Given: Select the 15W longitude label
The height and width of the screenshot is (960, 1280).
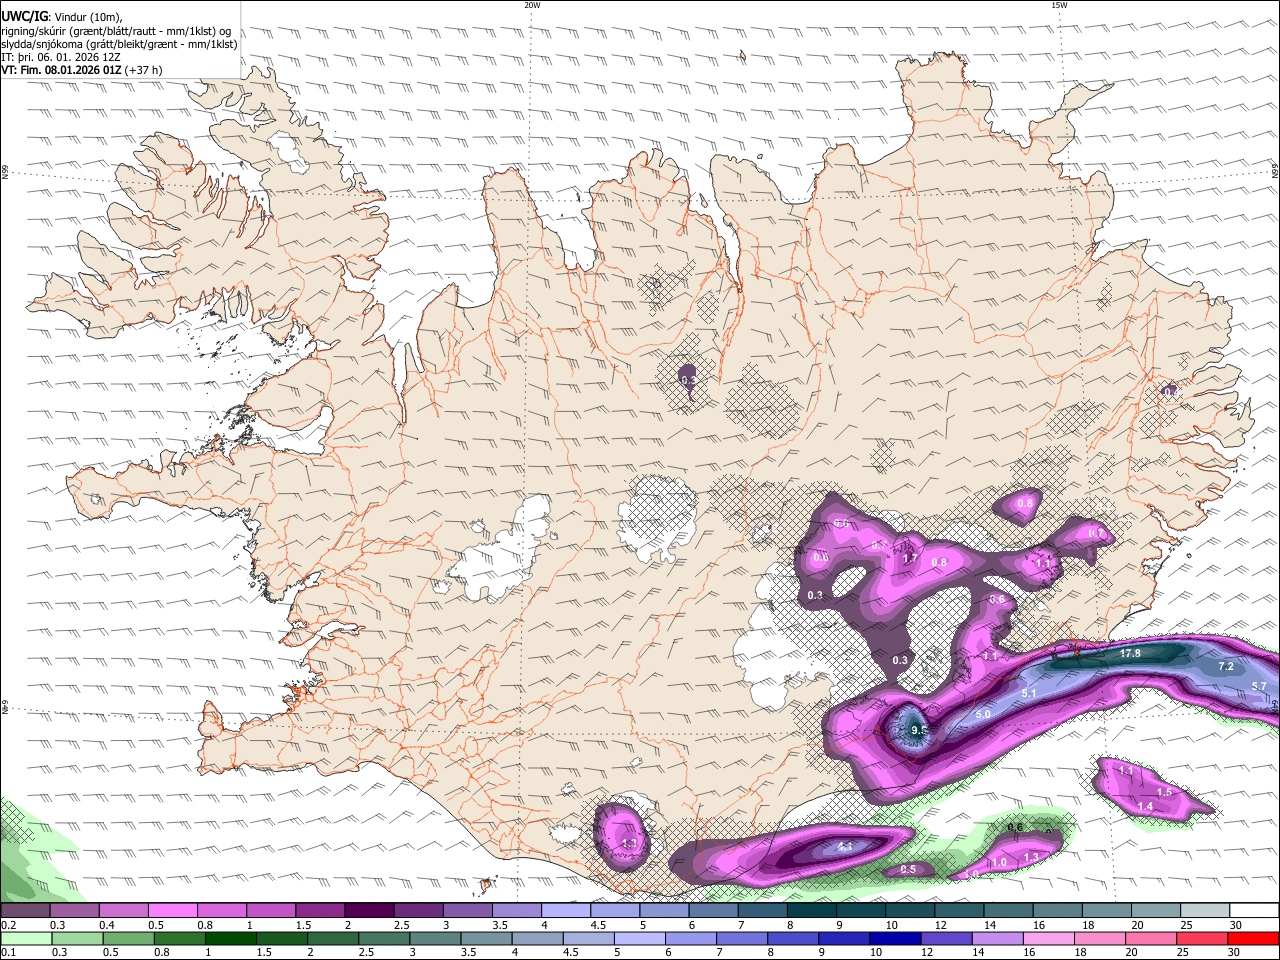Looking at the screenshot, I should [1059, 5].
